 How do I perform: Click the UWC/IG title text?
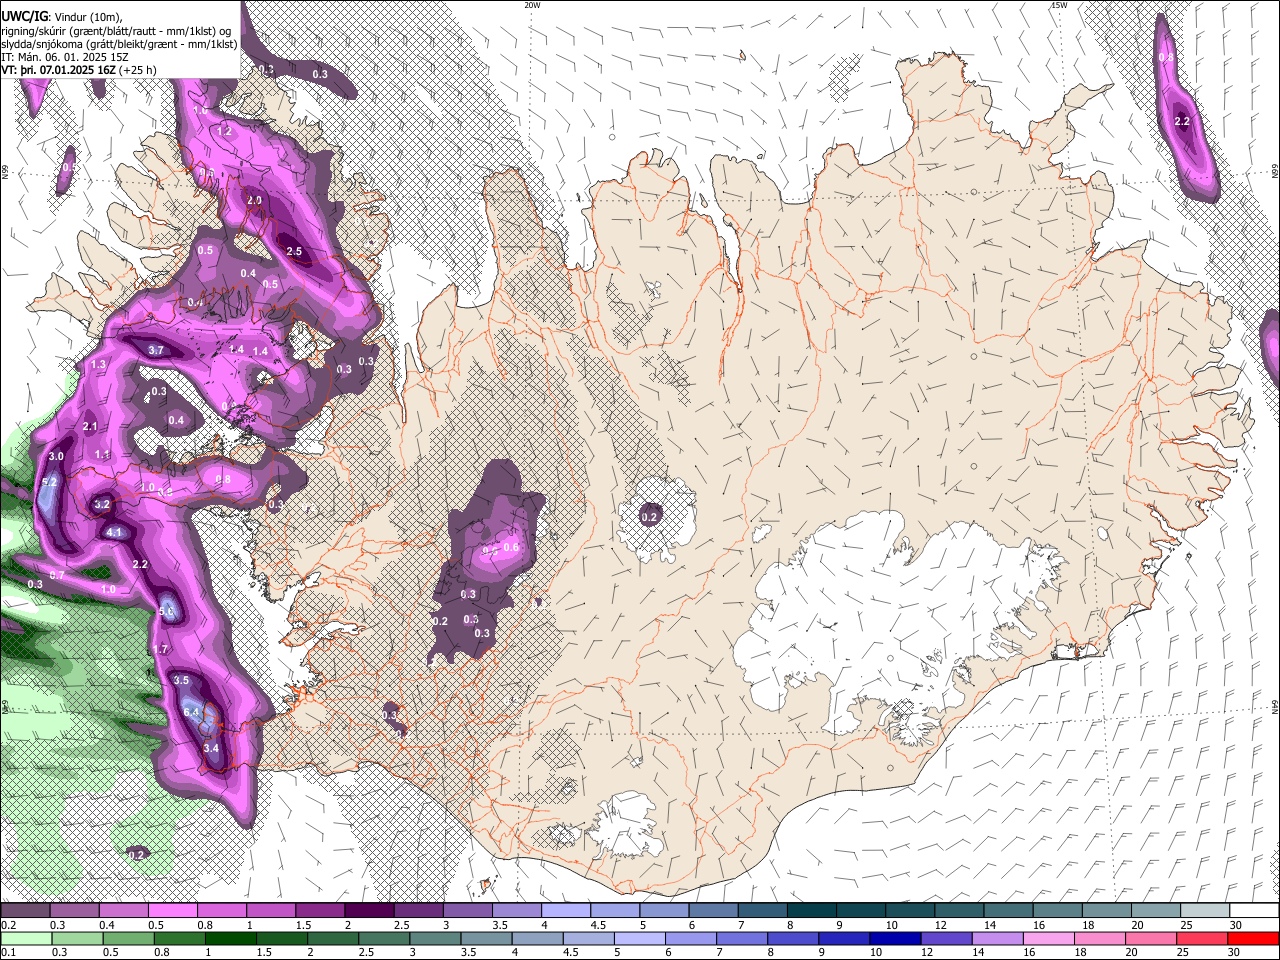tap(23, 15)
